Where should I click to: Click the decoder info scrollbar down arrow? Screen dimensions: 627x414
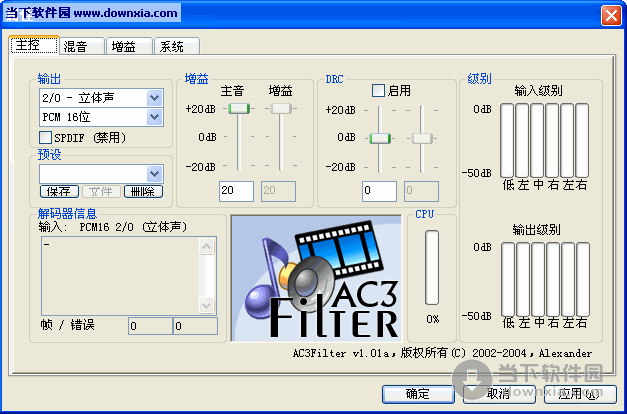[x=208, y=307]
